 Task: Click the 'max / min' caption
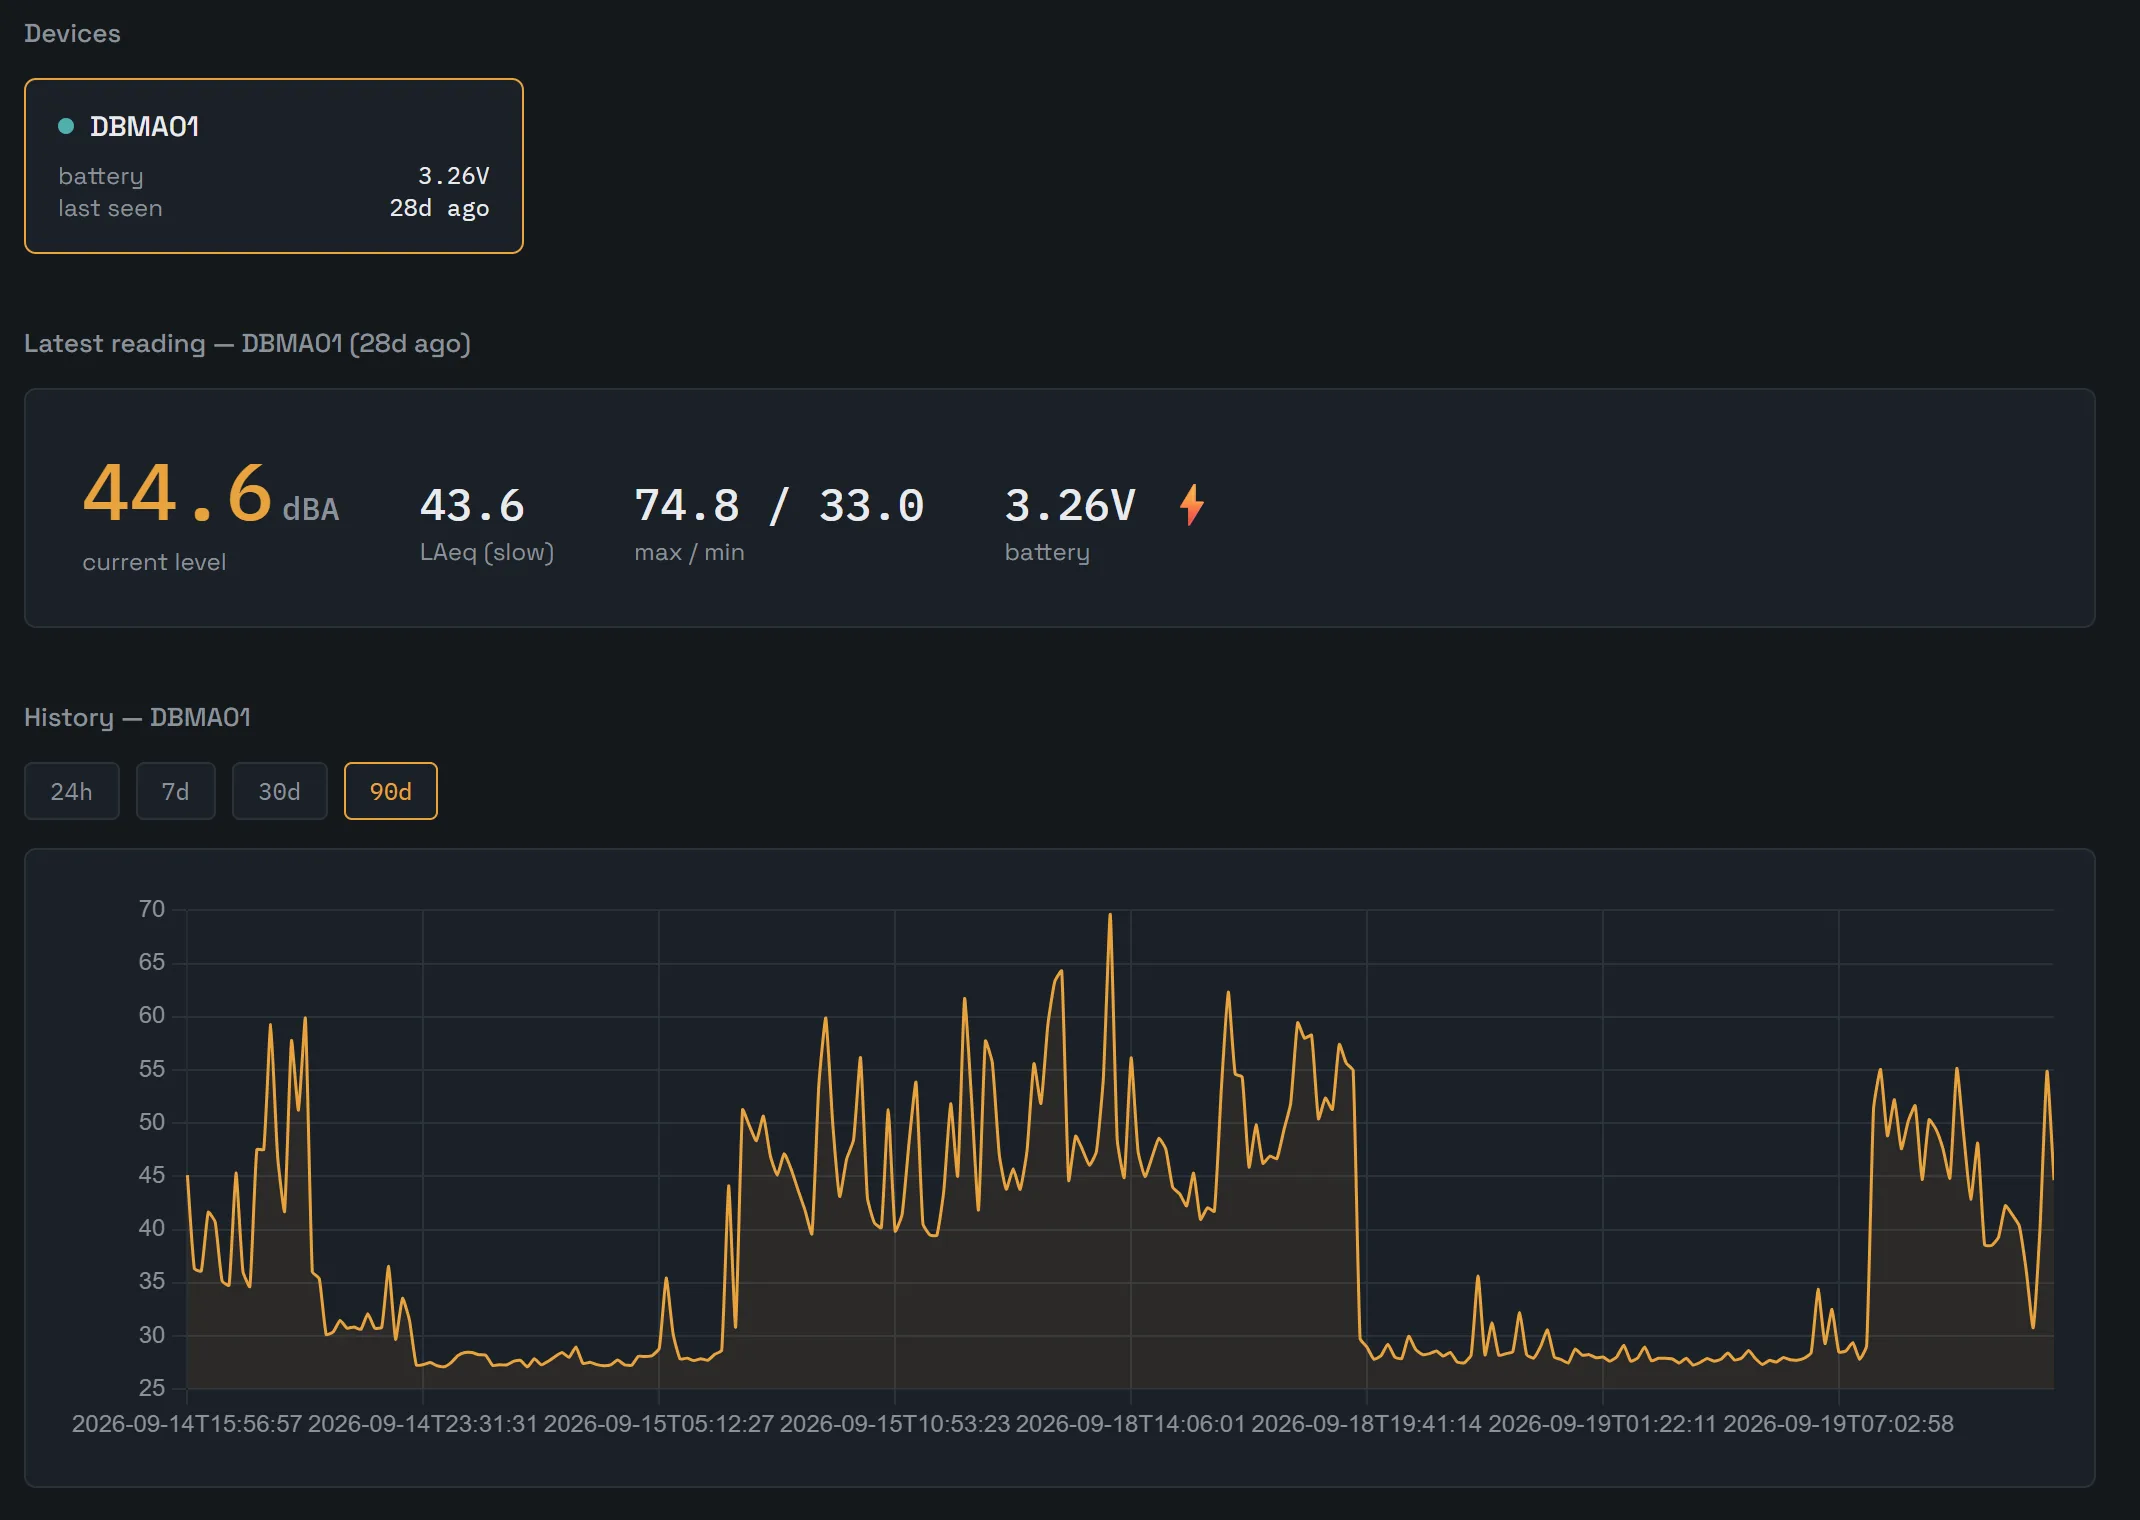tap(689, 553)
